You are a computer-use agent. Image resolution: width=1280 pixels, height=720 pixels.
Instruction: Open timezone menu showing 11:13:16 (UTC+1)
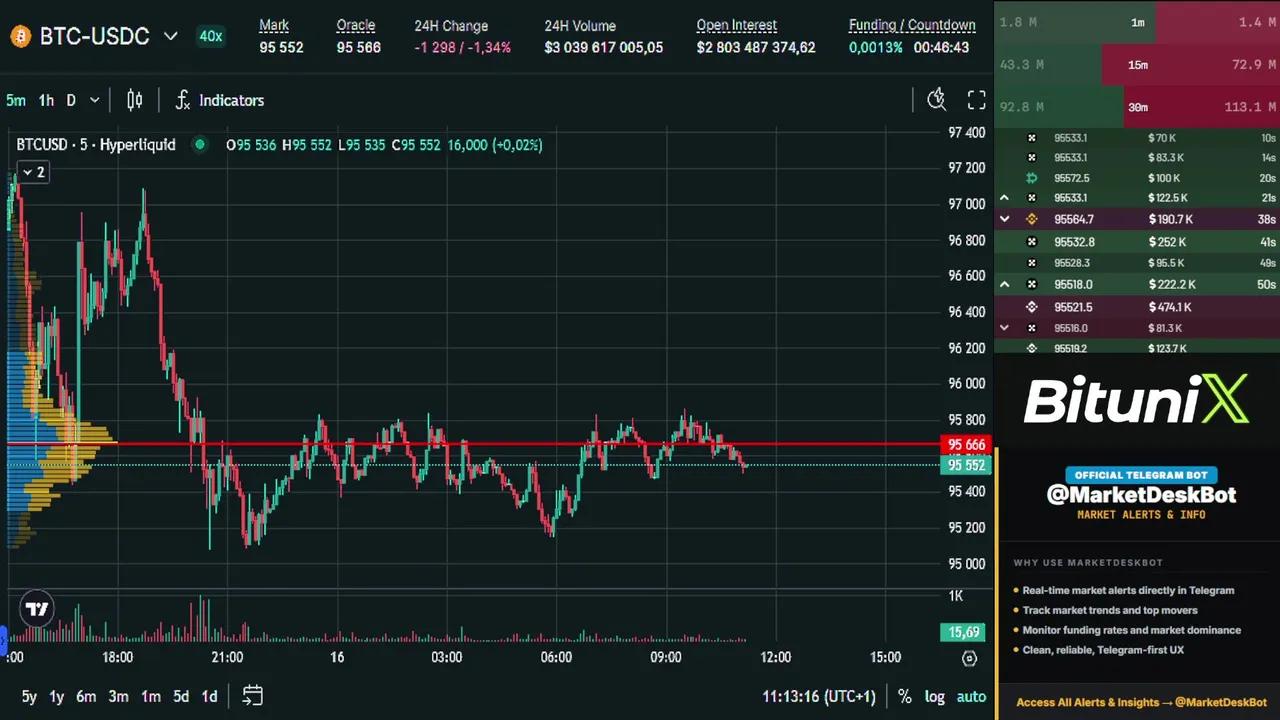click(818, 696)
